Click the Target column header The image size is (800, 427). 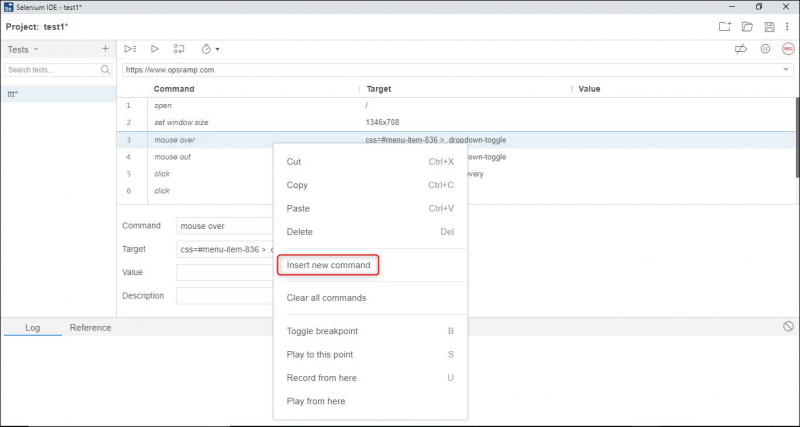(x=379, y=89)
